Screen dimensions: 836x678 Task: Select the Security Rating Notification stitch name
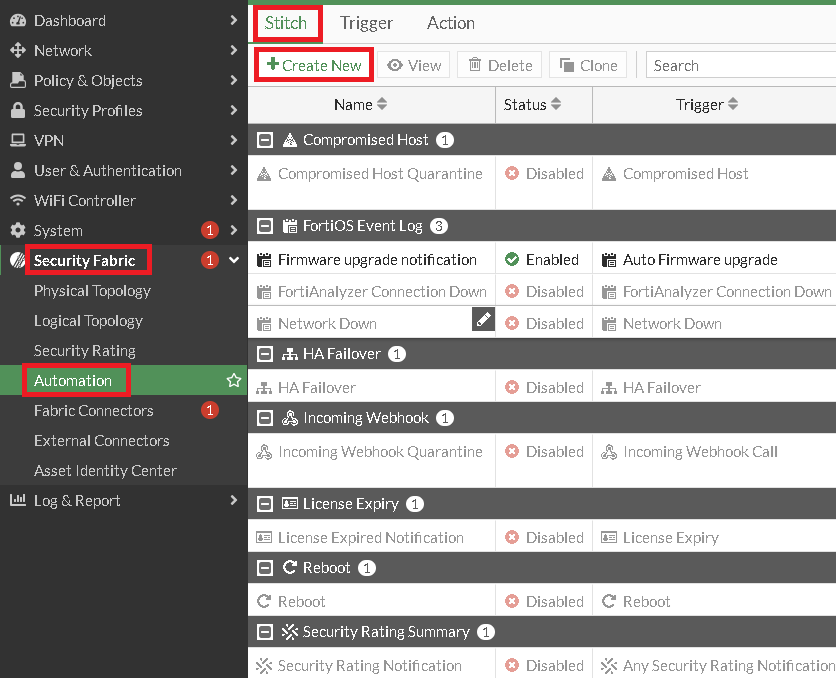pos(369,665)
